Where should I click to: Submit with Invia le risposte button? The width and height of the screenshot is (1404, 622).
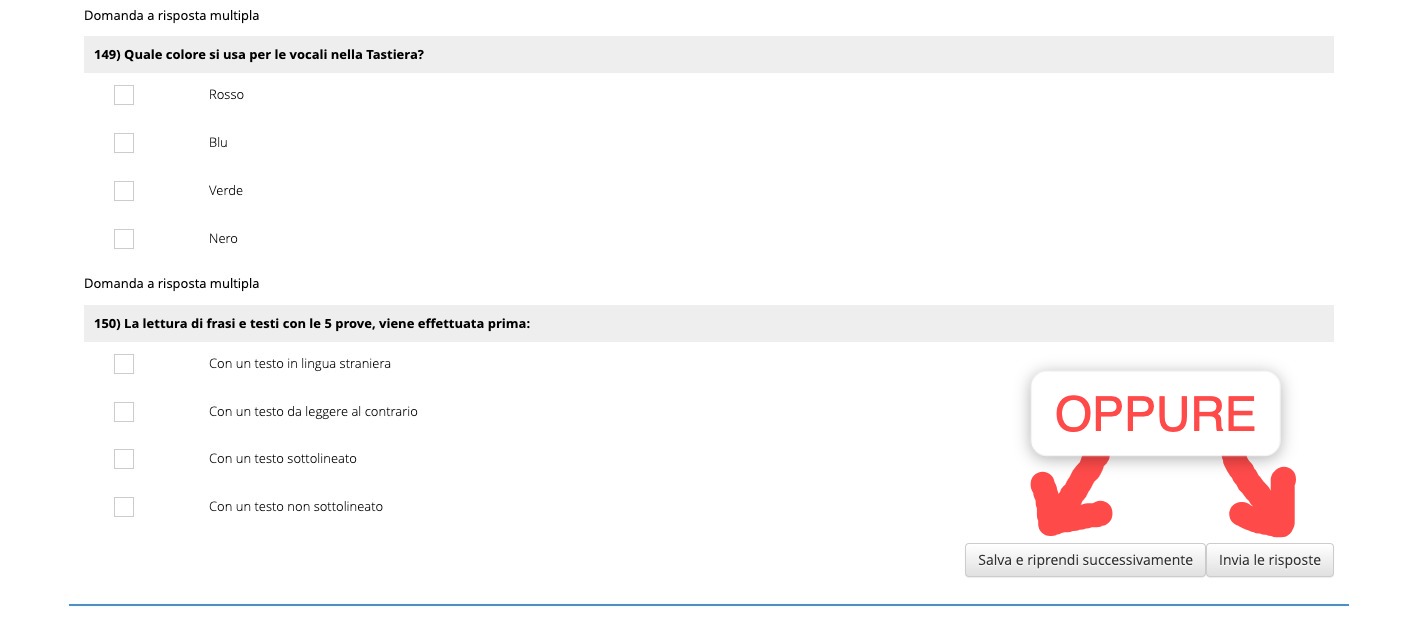click(1270, 560)
